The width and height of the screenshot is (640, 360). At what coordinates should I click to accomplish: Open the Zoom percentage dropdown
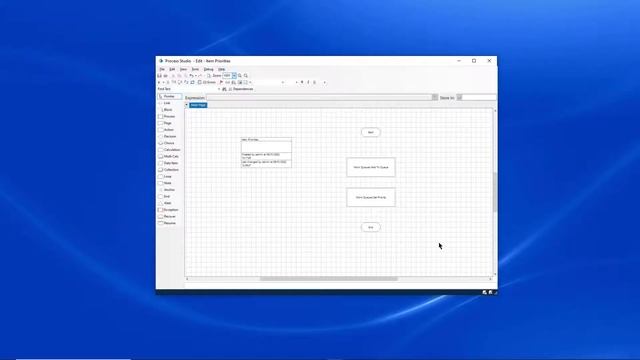234,76
